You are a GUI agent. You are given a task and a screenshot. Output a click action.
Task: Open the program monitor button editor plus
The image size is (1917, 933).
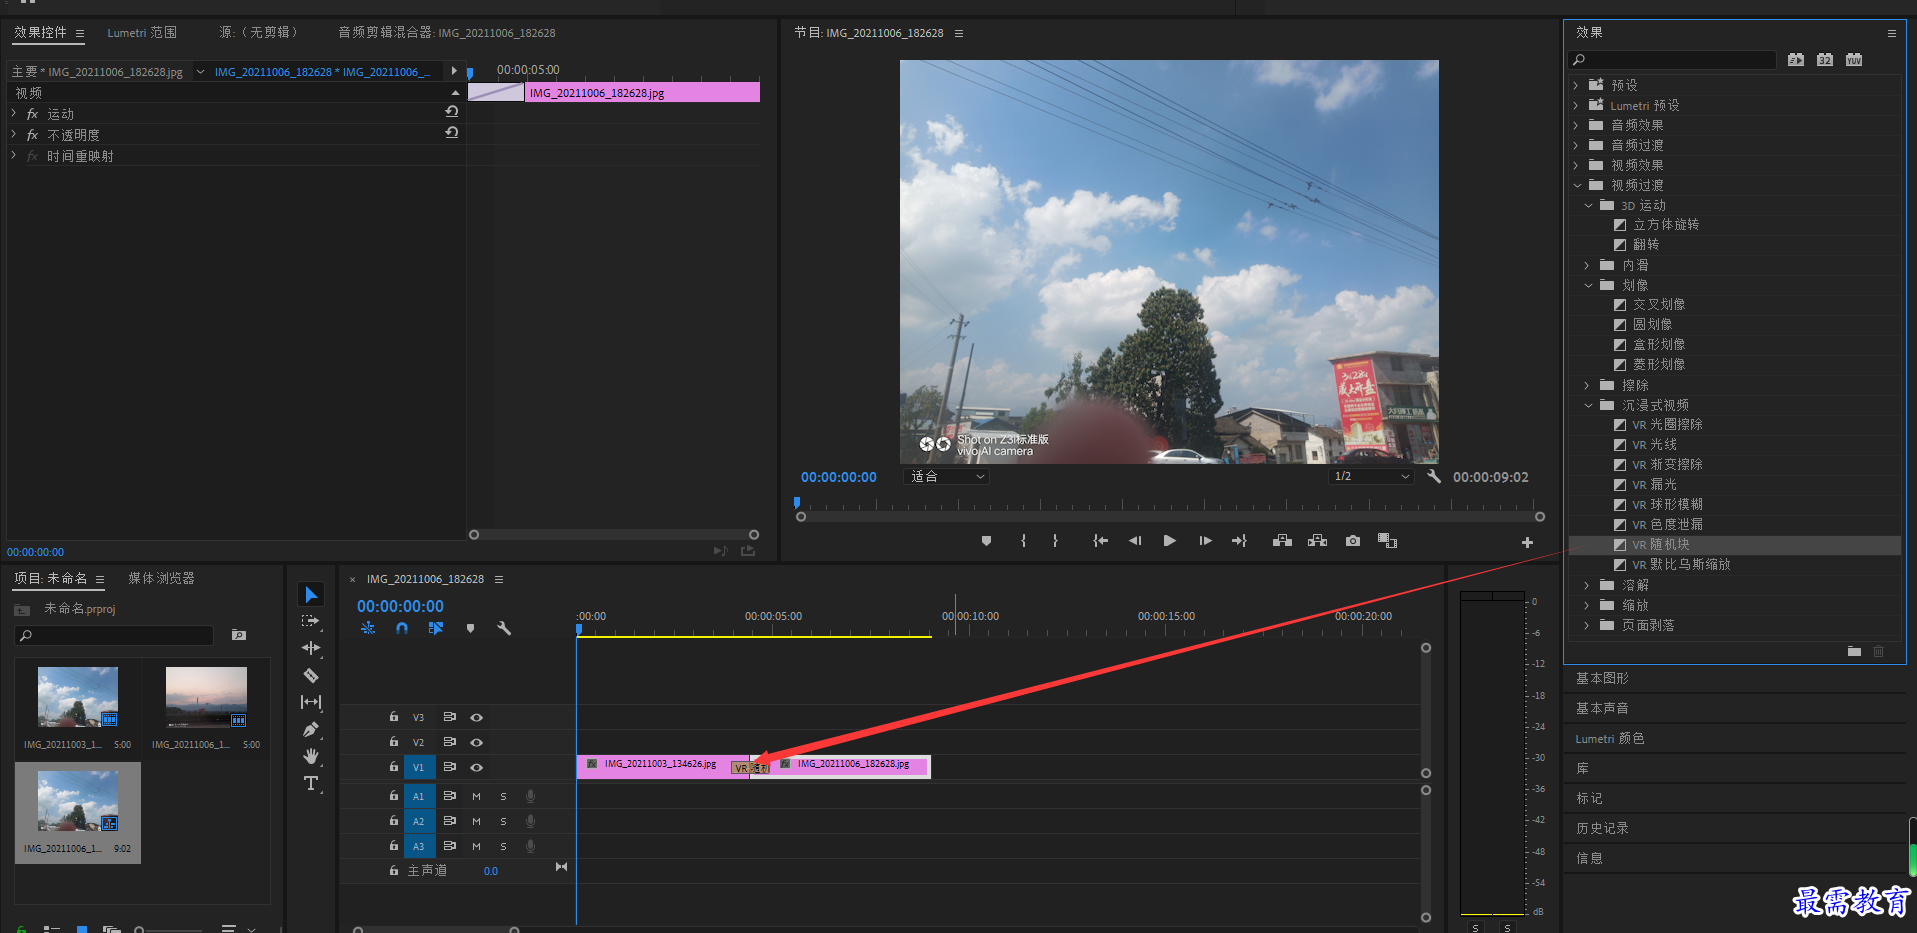coord(1527,543)
